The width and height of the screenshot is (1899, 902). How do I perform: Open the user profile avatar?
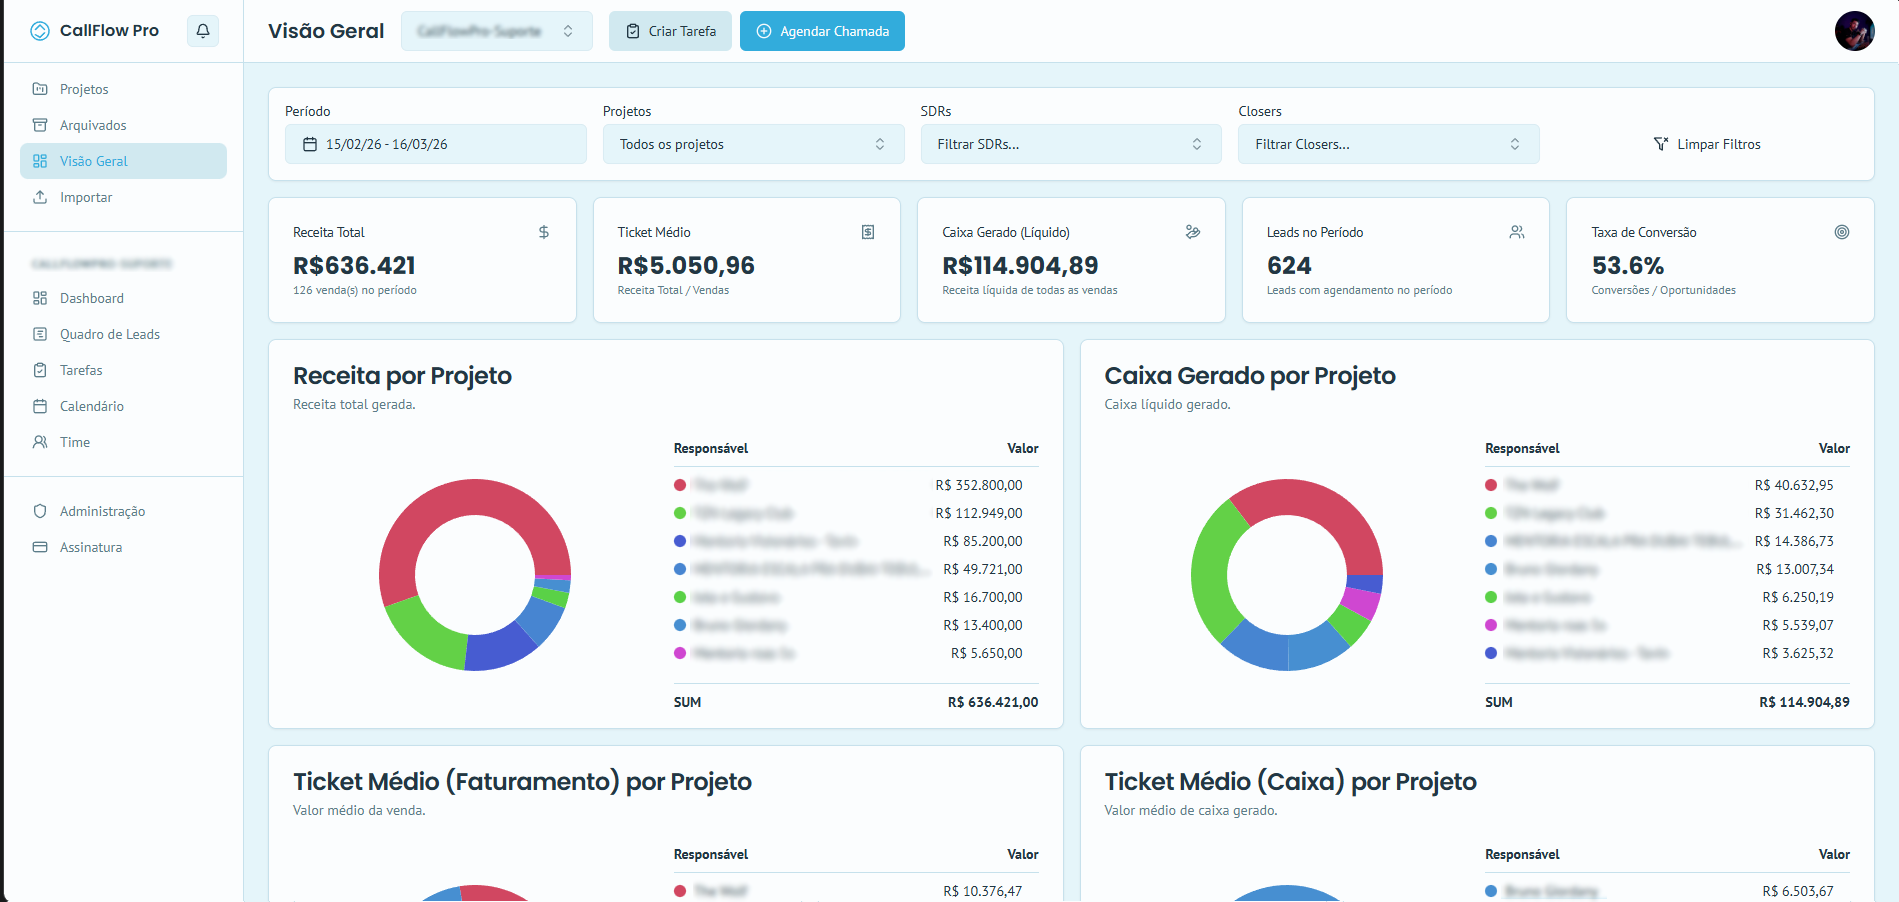click(x=1854, y=31)
